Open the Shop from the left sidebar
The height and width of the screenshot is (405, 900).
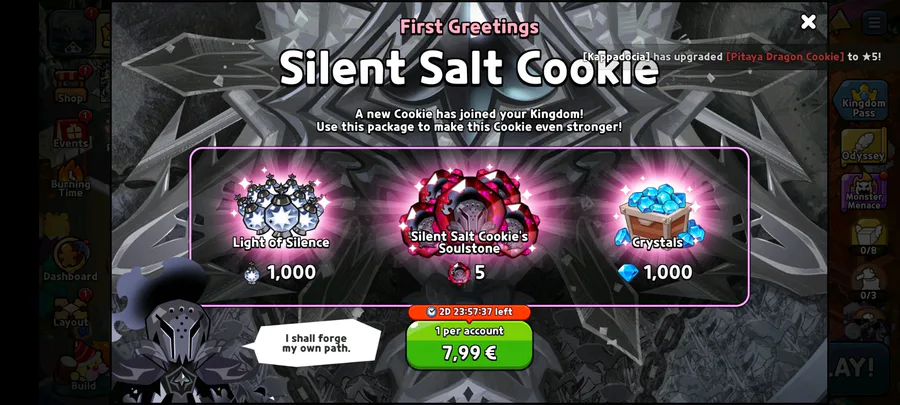click(x=71, y=85)
